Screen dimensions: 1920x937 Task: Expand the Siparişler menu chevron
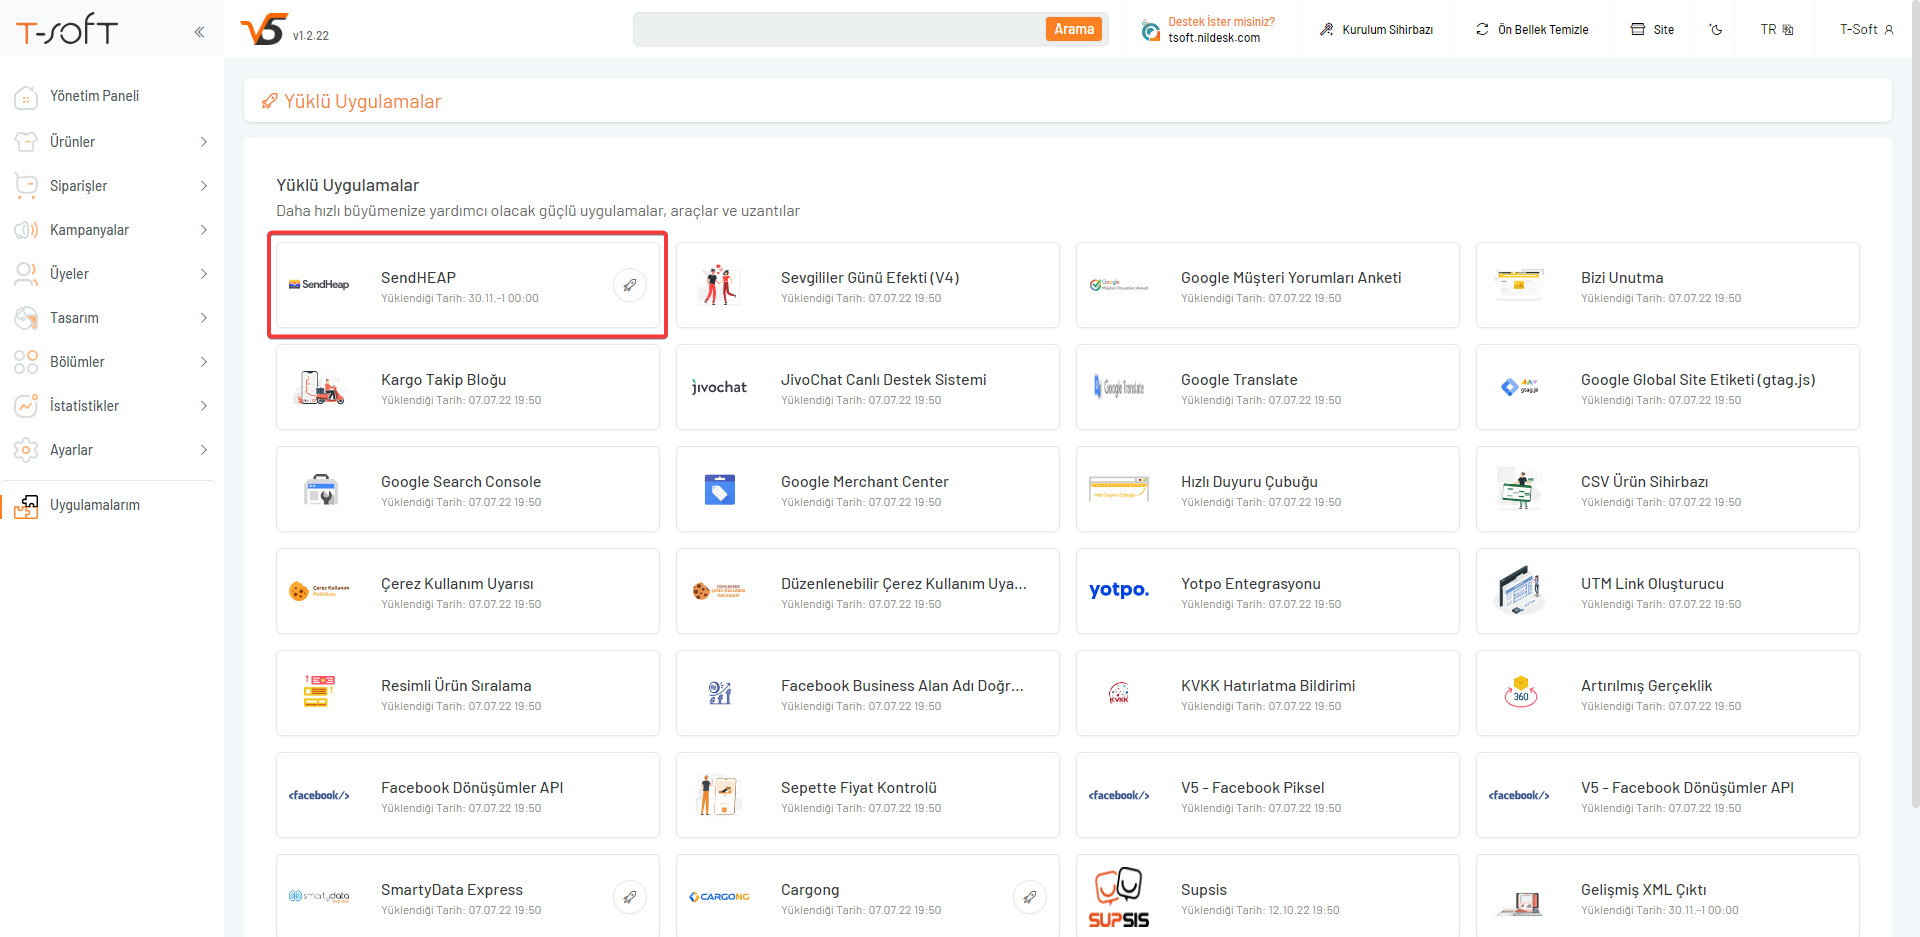click(x=203, y=186)
